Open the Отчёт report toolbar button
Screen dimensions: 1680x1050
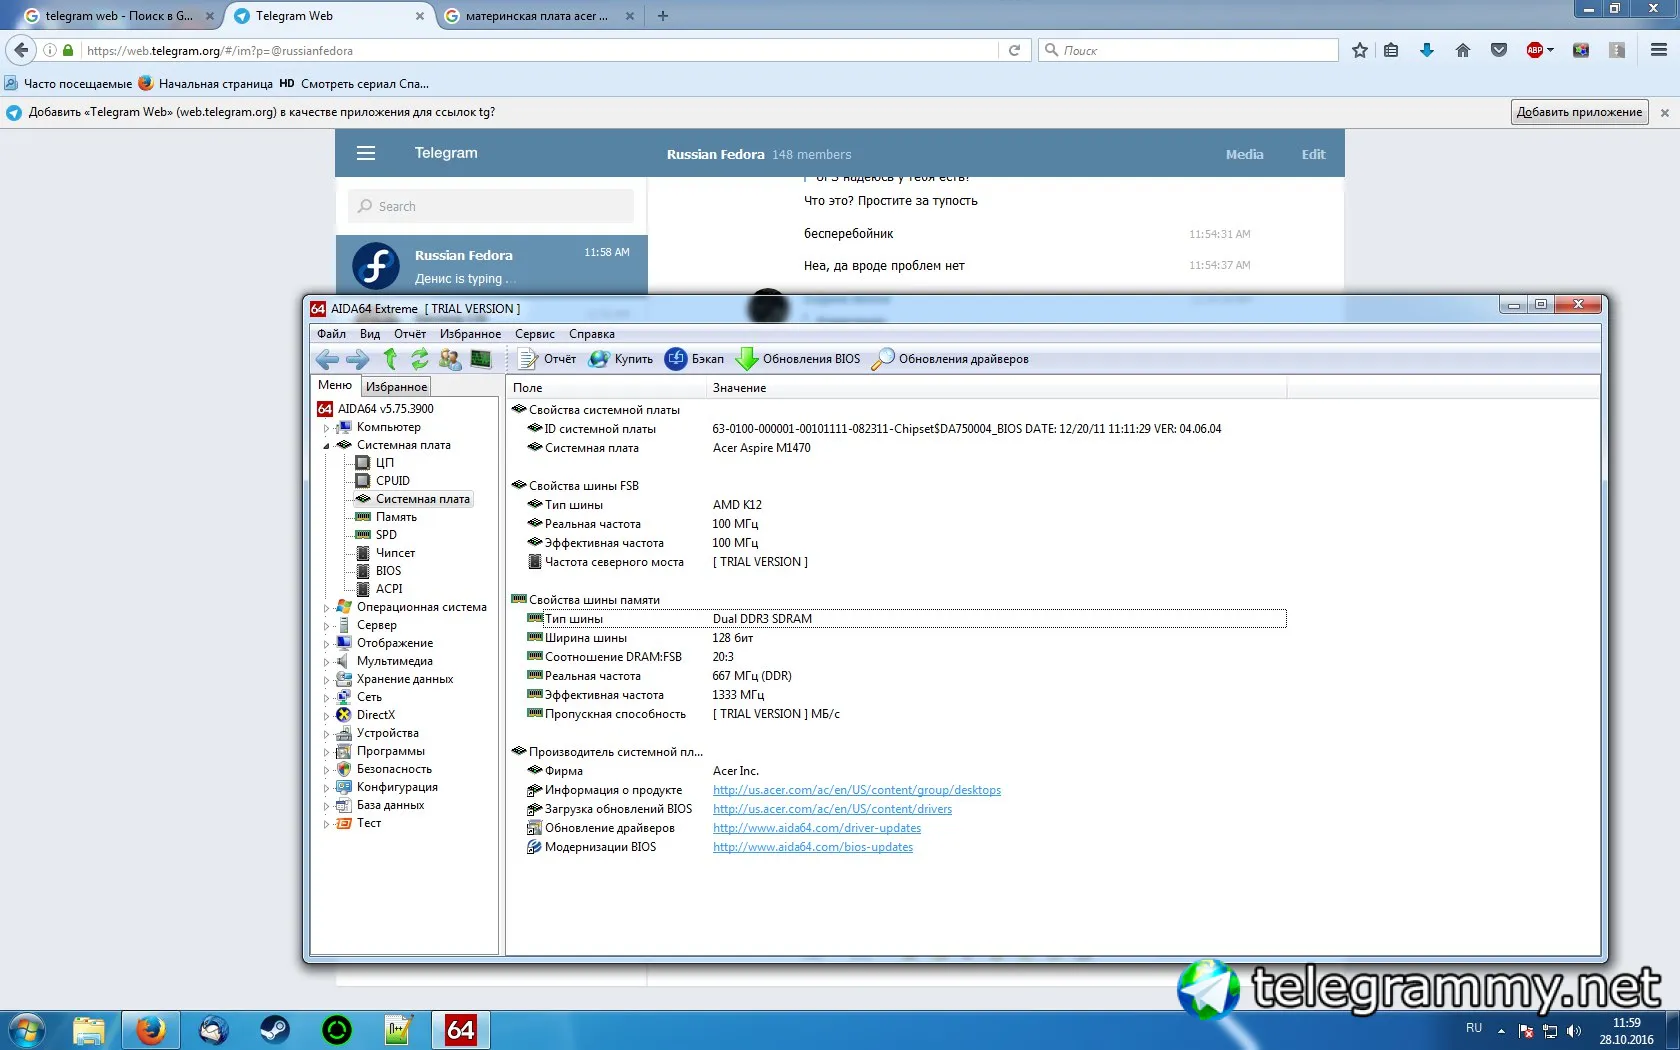[547, 359]
